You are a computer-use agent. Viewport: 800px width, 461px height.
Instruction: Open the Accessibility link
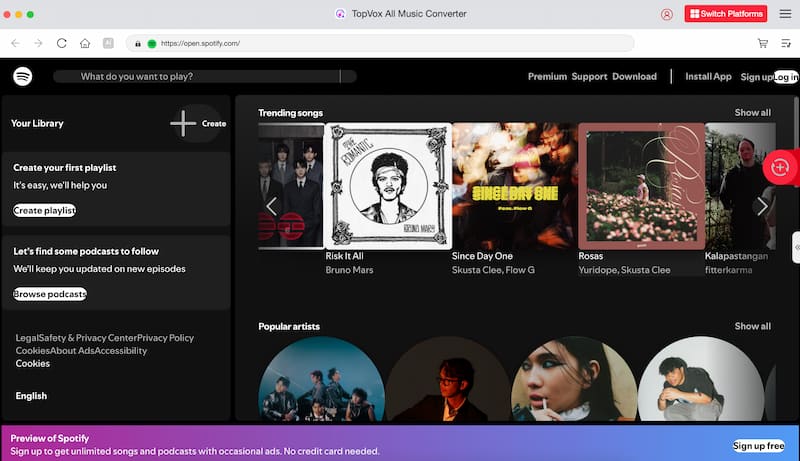(121, 351)
